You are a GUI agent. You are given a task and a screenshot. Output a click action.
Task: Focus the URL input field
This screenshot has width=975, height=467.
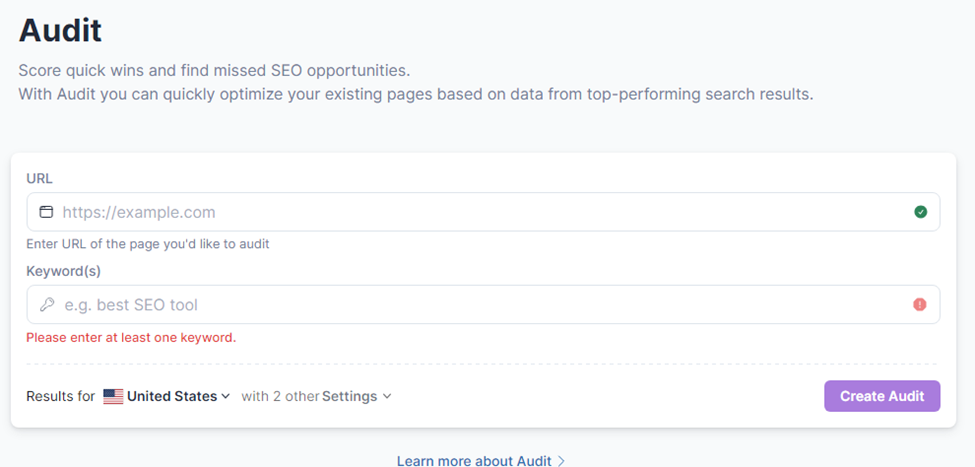480,212
